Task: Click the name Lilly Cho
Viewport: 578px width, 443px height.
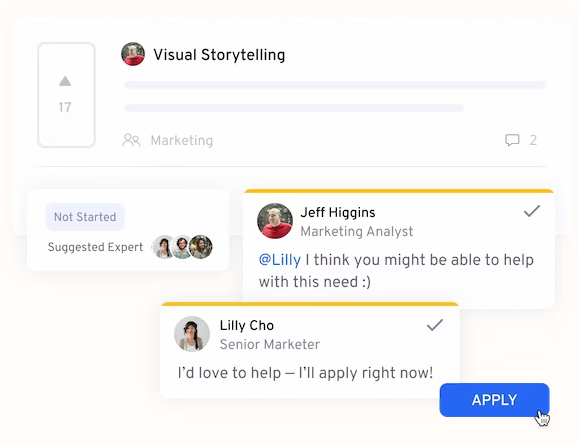Action: [x=247, y=325]
